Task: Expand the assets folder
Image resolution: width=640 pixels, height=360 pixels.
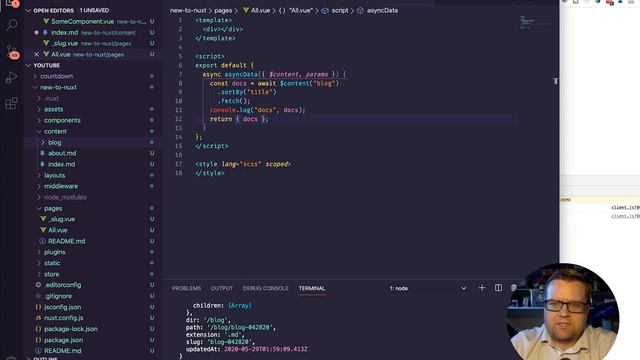Action: pos(53,109)
